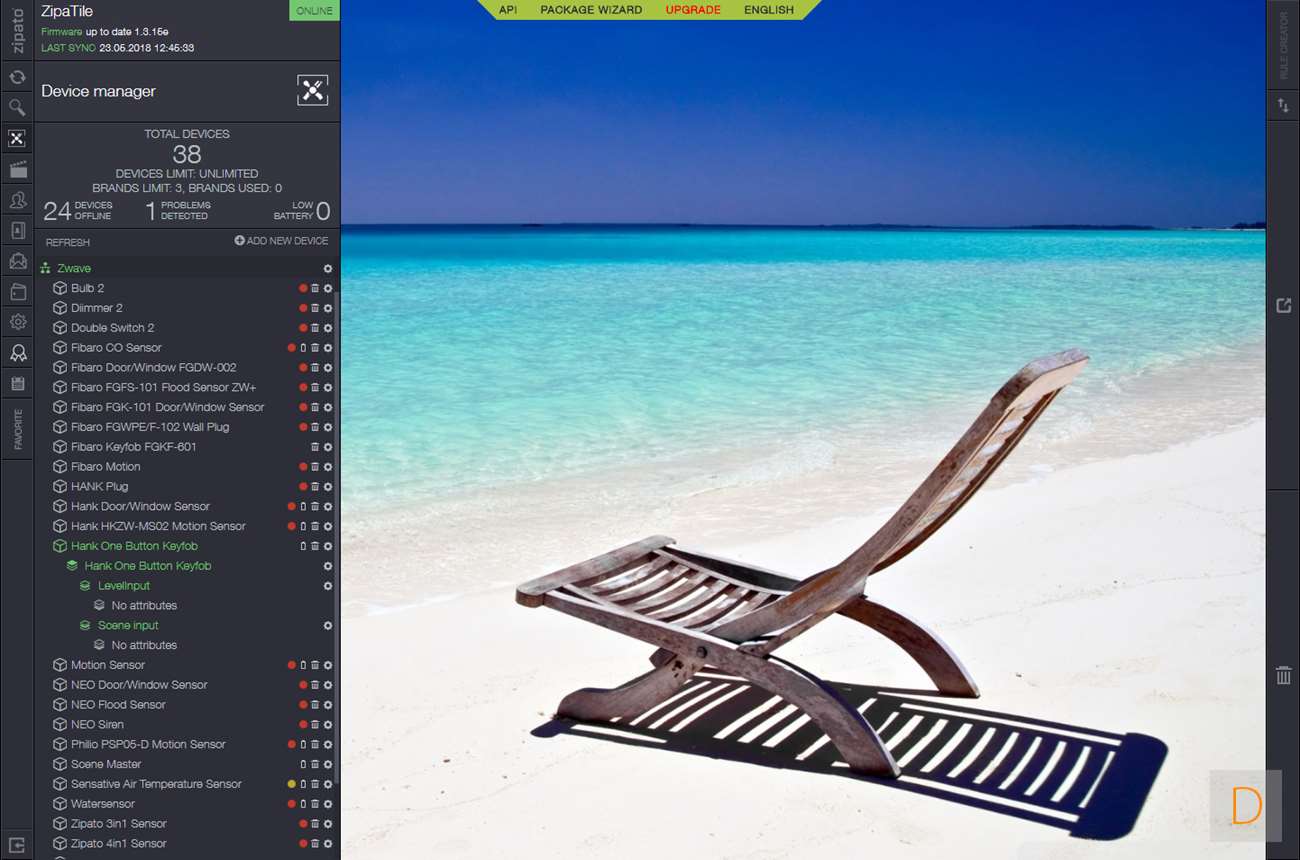Open the calendar icon in left sidebar
The image size is (1300, 860).
click(x=17, y=384)
